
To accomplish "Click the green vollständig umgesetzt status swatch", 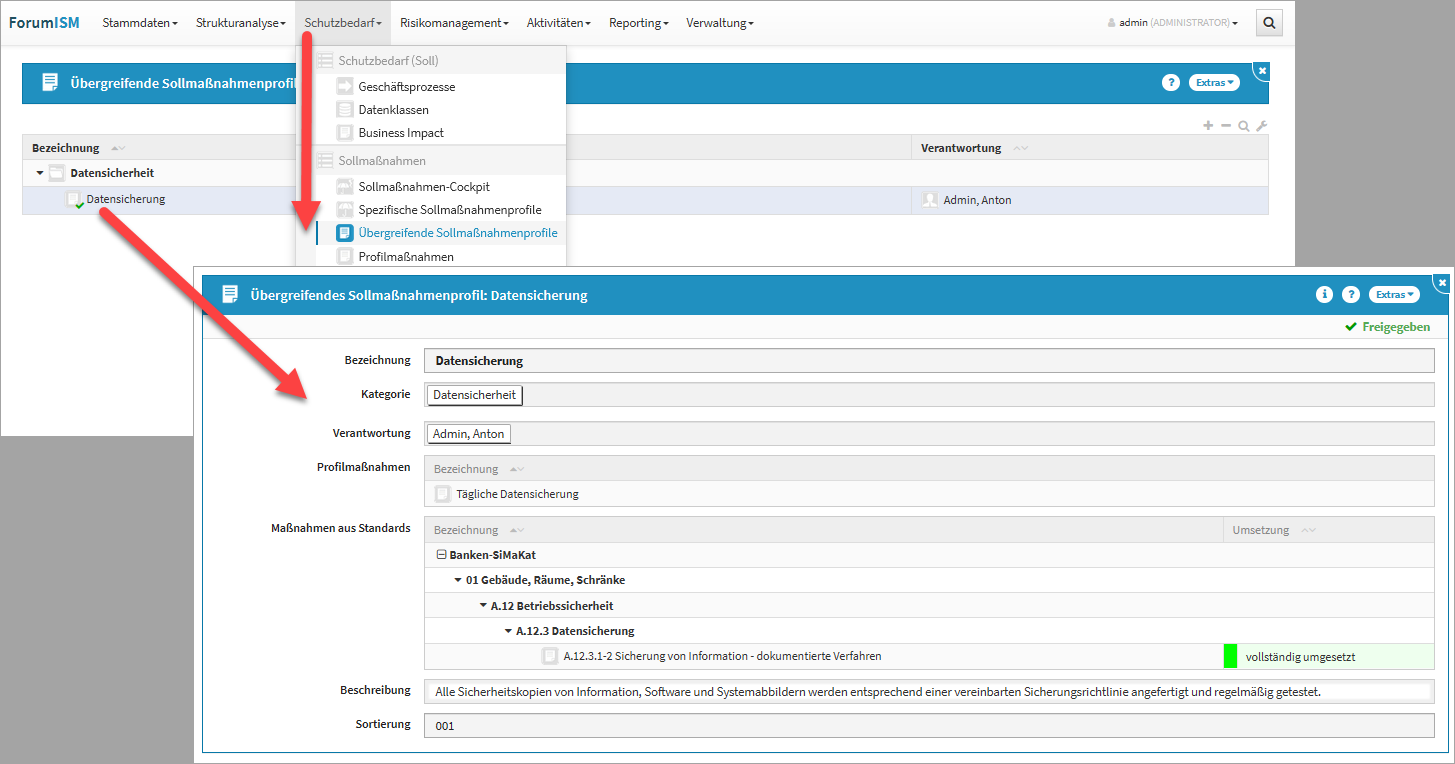I will [x=1230, y=656].
